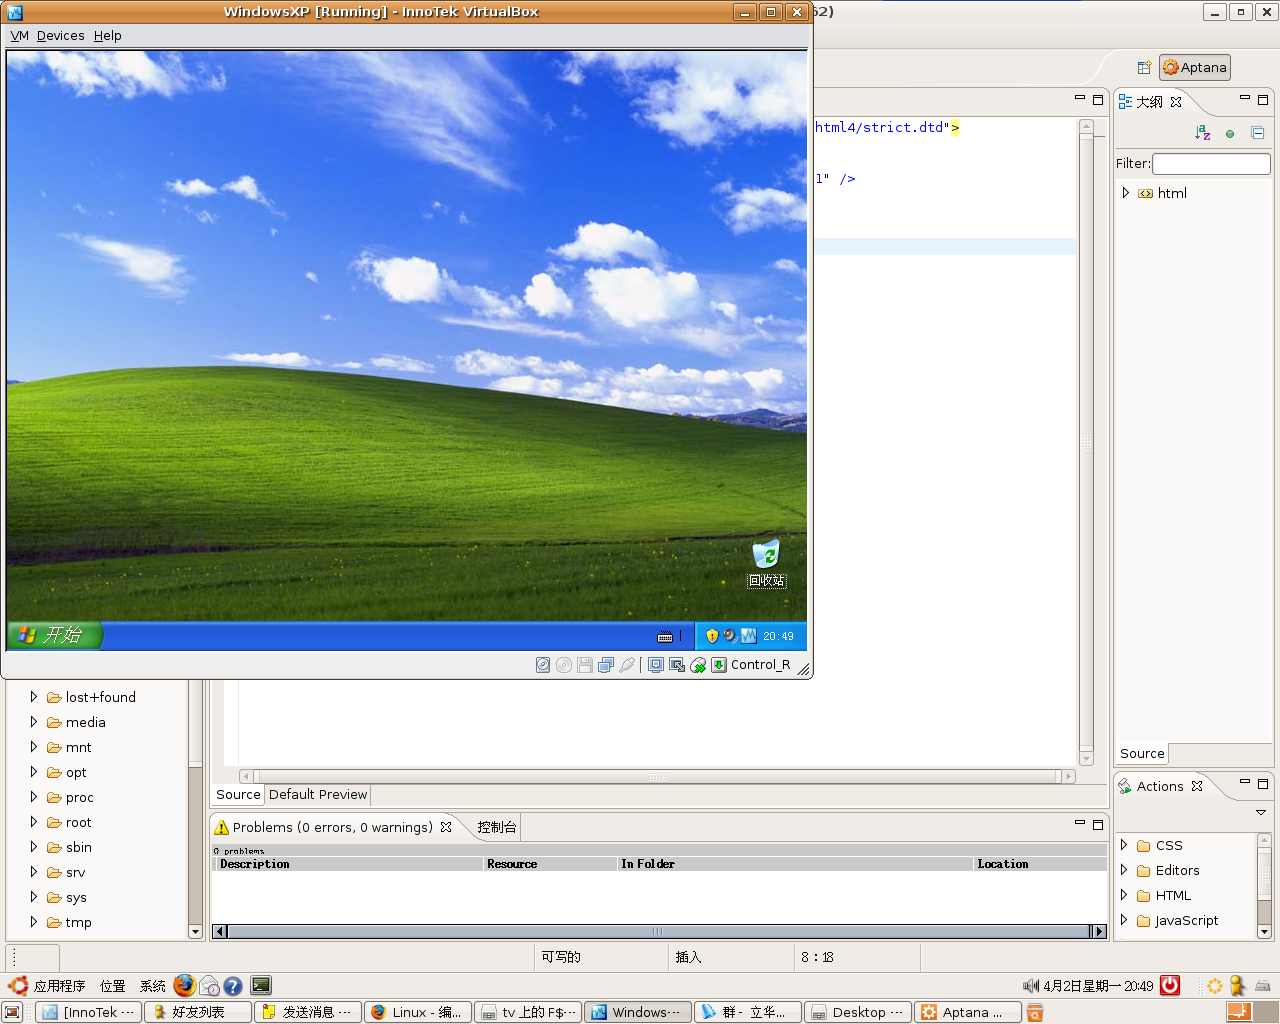This screenshot has width=1280, height=1024.
Task: Expand the html node in outline
Action: (x=1126, y=193)
